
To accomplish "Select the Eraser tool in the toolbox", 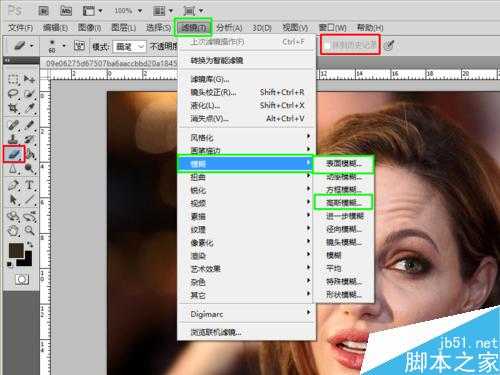I will (14, 154).
